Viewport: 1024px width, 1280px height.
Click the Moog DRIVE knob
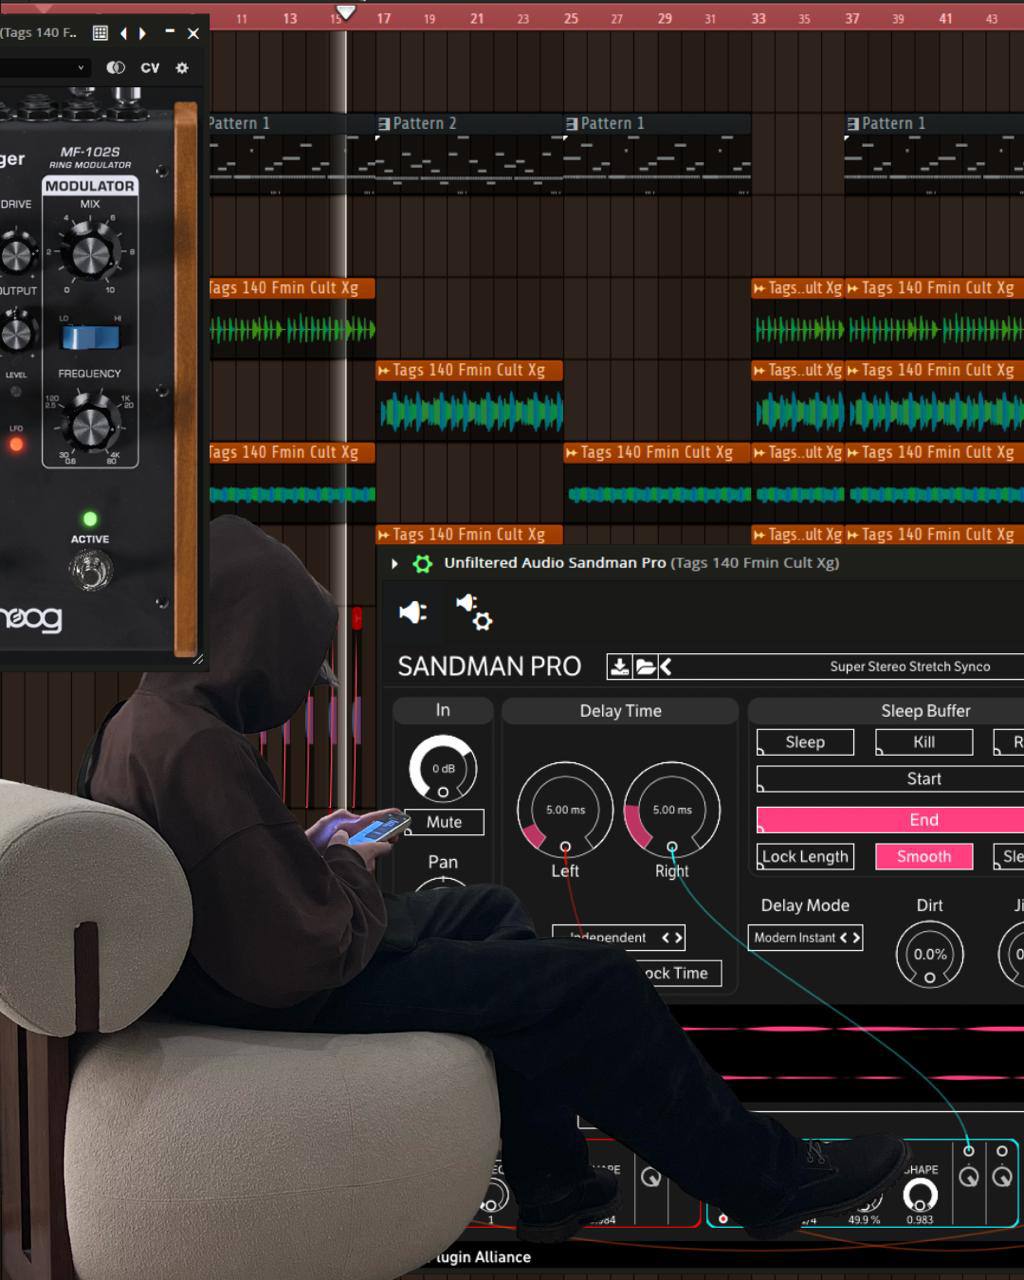15,254
